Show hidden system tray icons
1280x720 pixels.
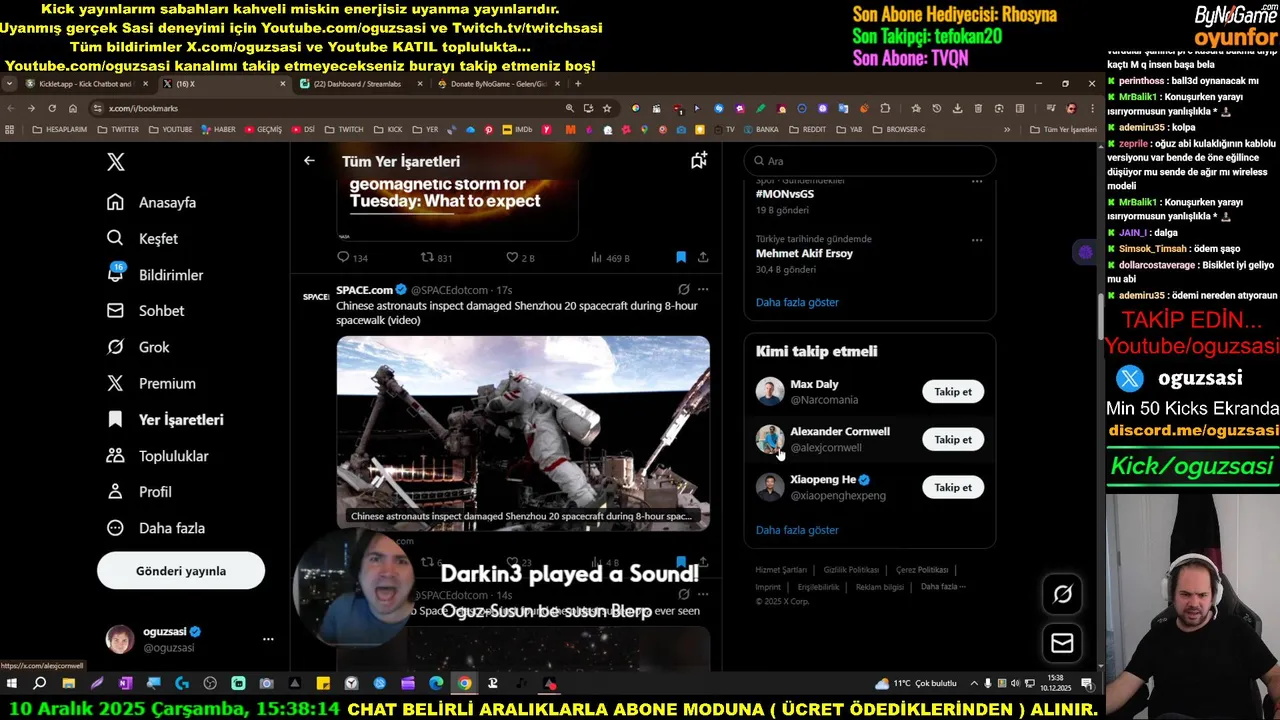tap(976, 684)
